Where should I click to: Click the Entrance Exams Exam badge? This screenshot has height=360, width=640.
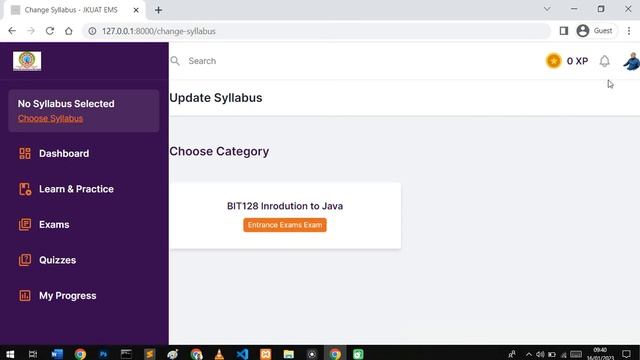285,225
